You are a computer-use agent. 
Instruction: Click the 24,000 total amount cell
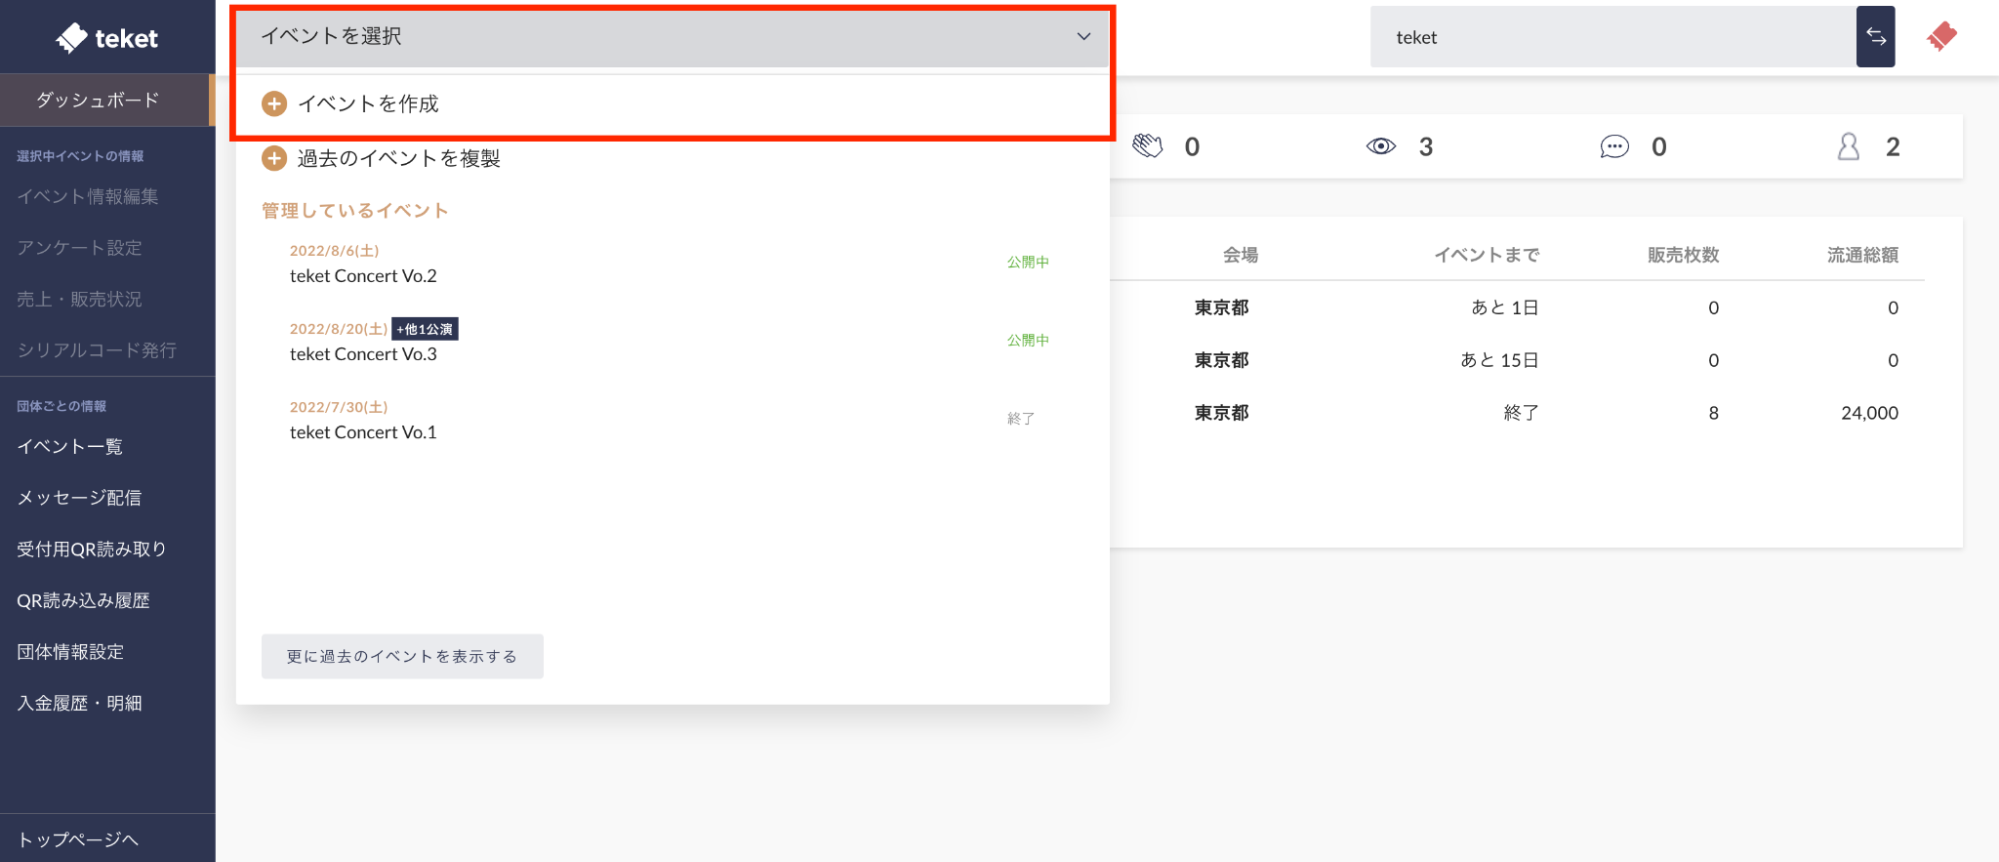[x=1869, y=413]
